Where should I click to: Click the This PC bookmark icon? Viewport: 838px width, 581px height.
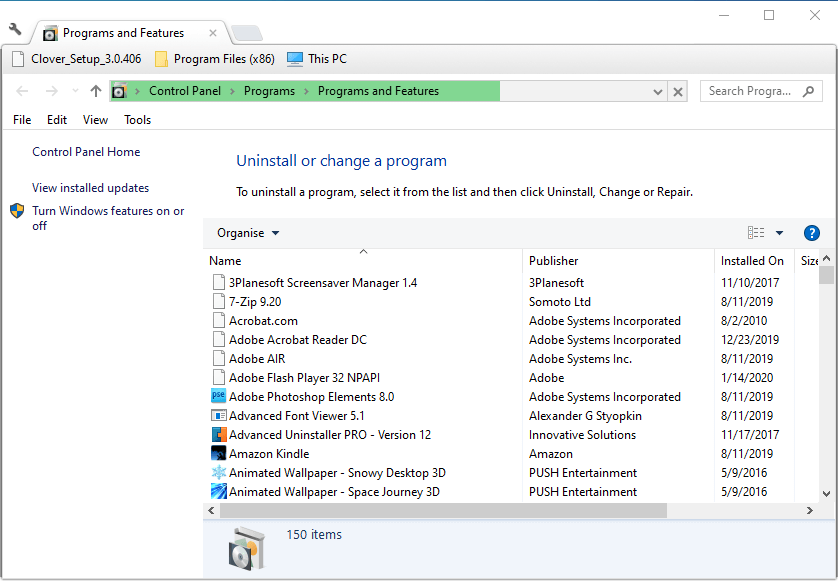point(293,58)
